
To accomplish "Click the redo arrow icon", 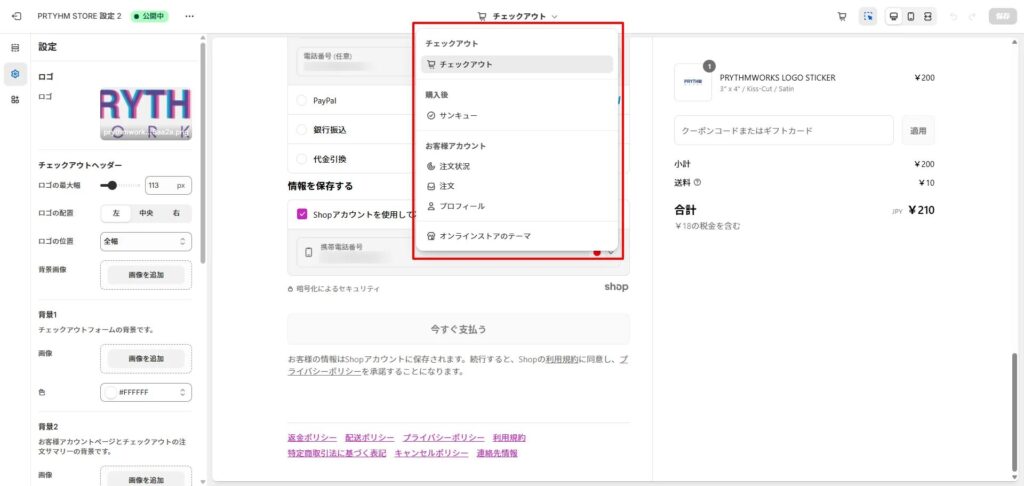I will (972, 16).
